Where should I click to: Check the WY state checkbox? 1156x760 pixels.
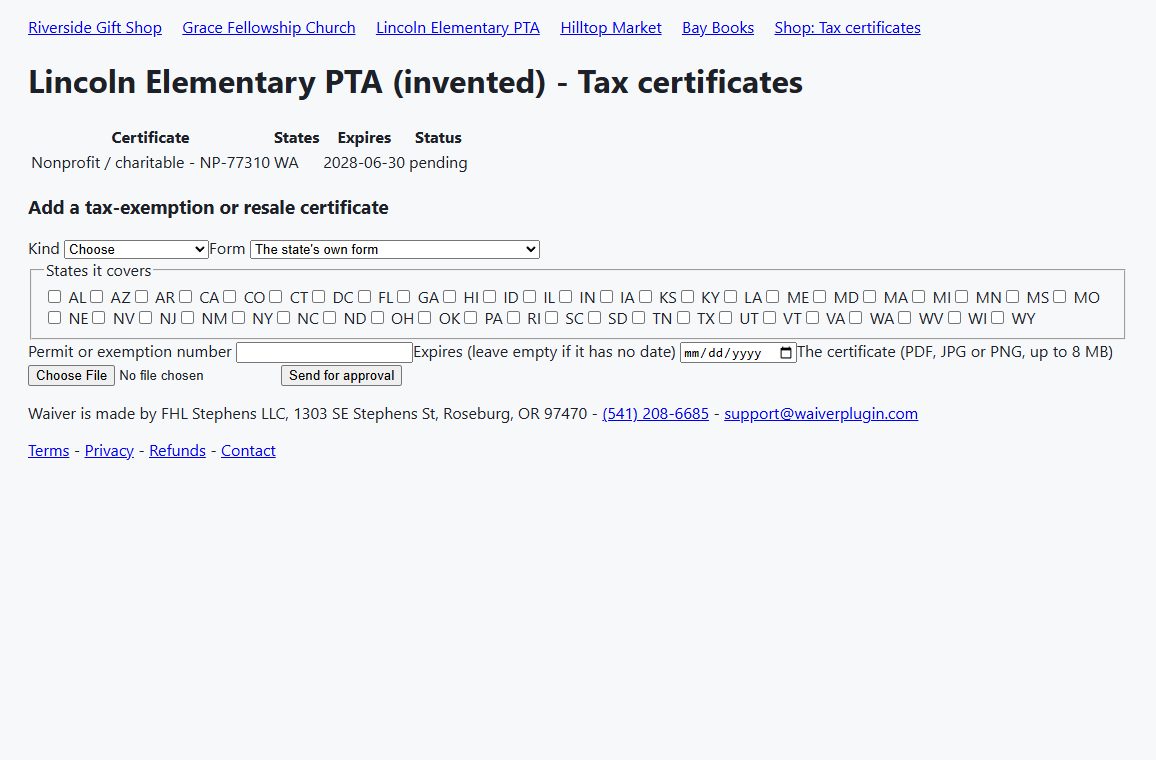(997, 318)
